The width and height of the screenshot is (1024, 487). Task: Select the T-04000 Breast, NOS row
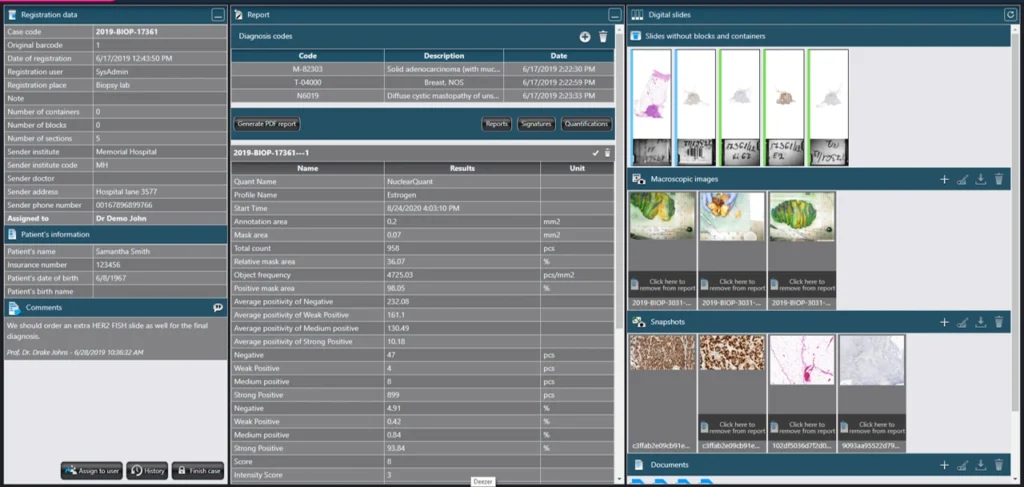(x=422, y=82)
